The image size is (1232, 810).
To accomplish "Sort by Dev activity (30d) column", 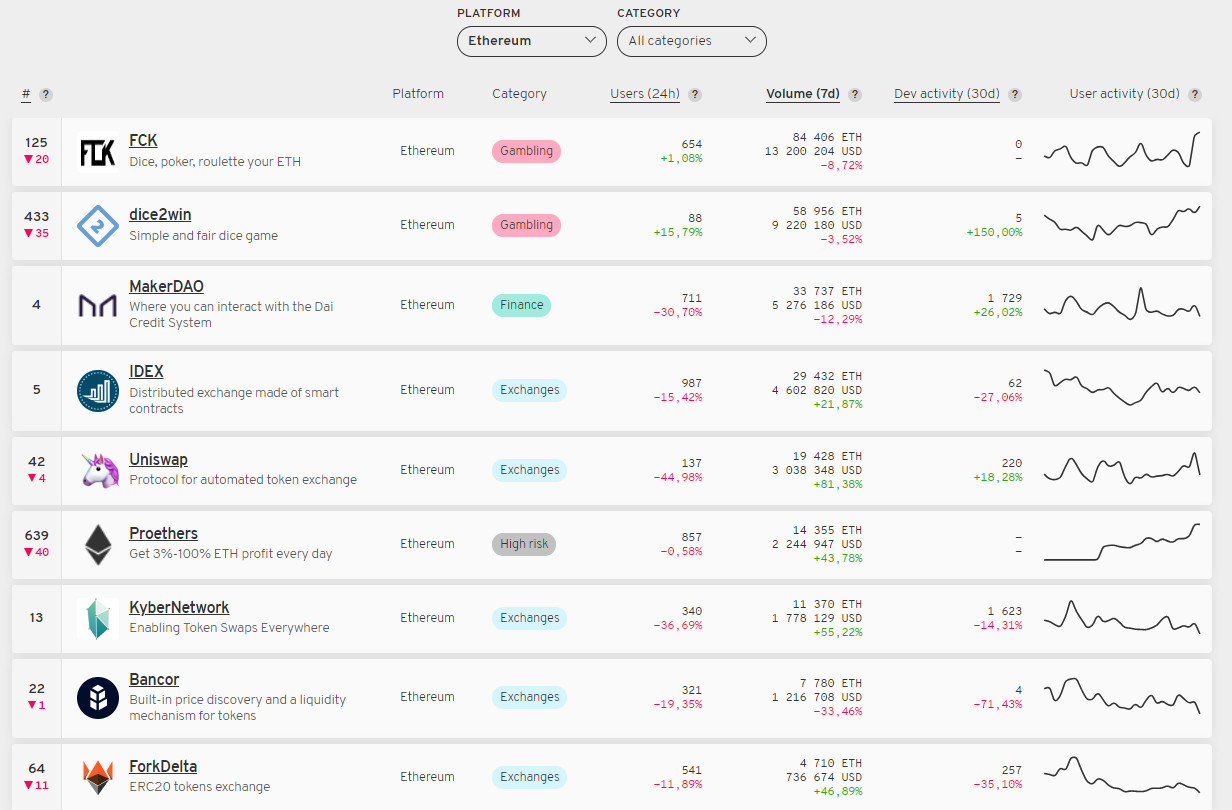I will [947, 94].
